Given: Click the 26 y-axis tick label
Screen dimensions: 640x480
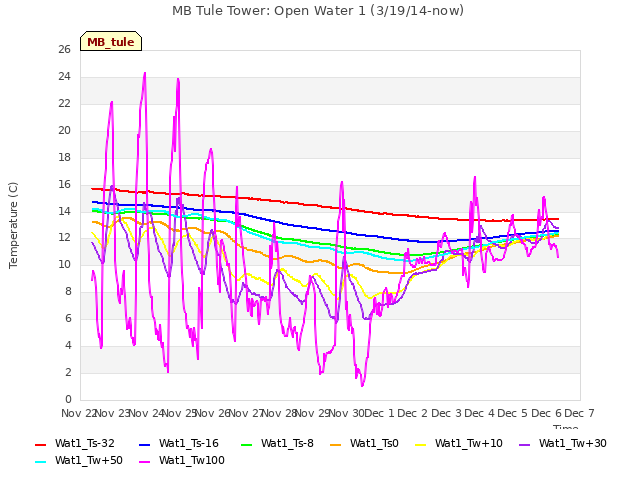Looking at the screenshot, I should coord(64,49).
